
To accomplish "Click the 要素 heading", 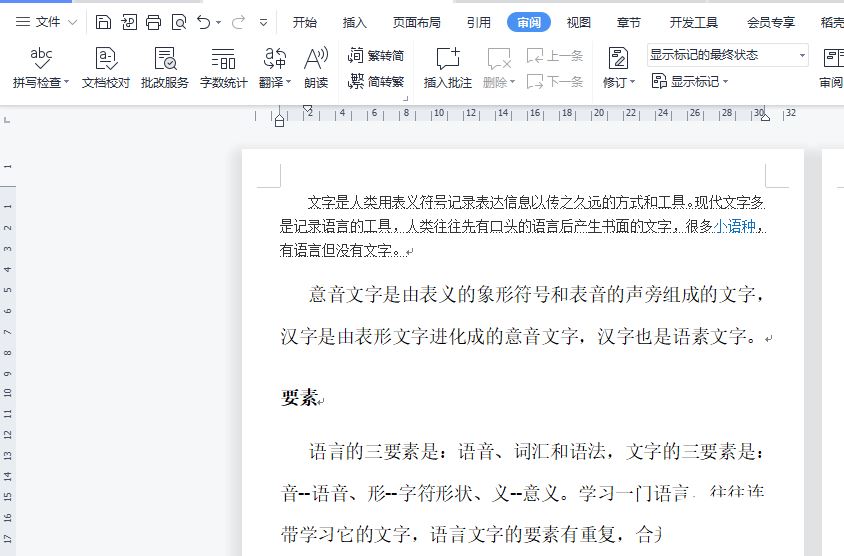I will (x=299, y=398).
